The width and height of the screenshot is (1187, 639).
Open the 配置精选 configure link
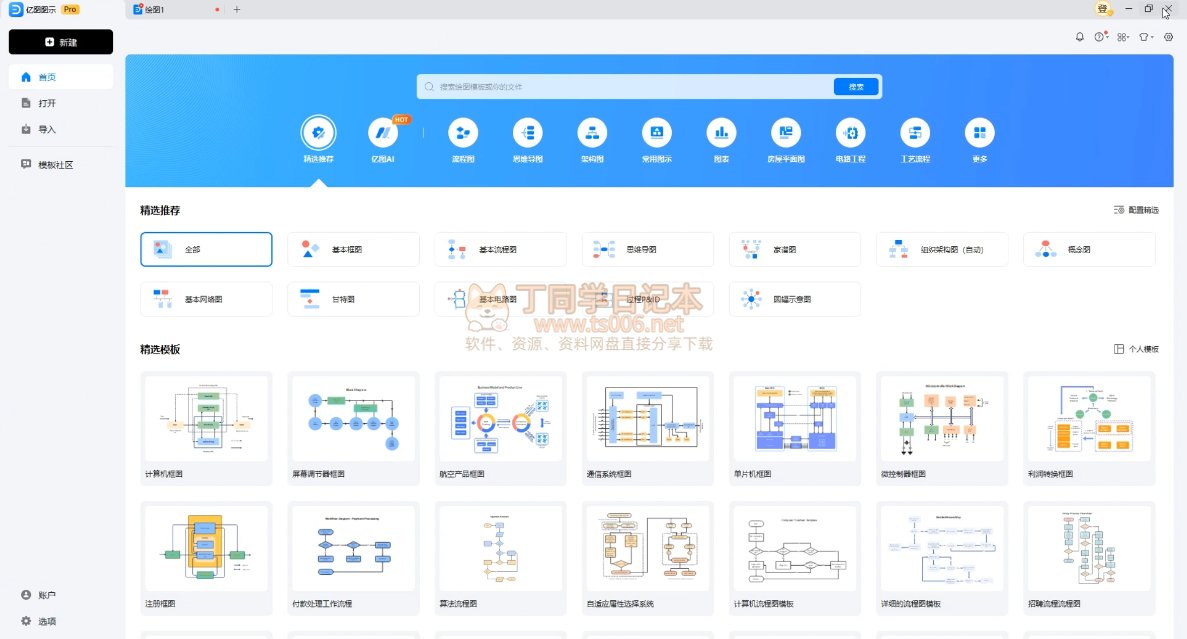pyautogui.click(x=1136, y=210)
